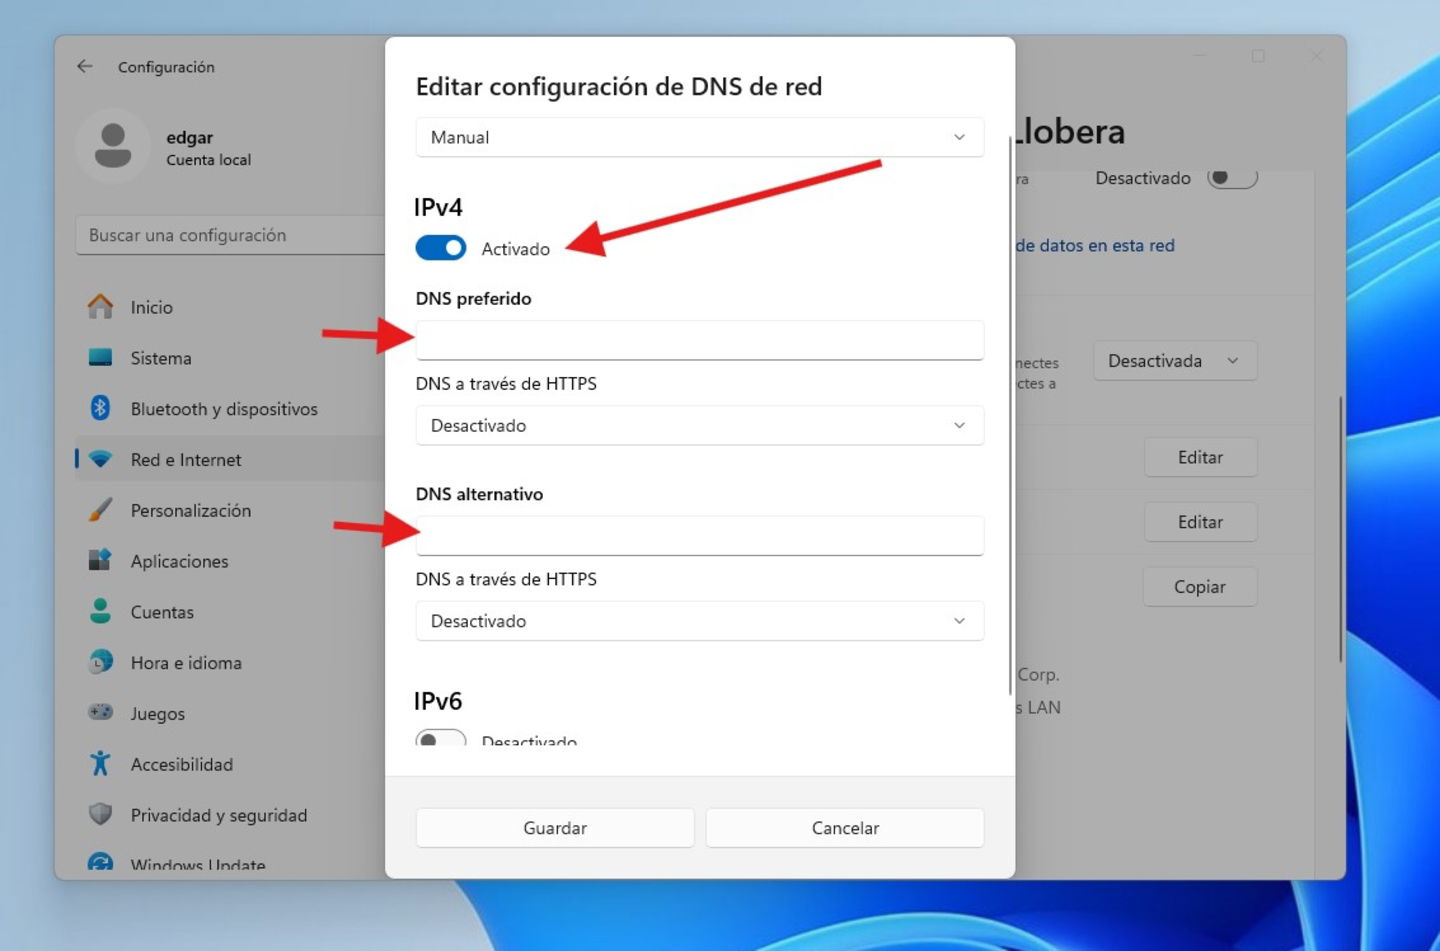
Task: Click the 'Cuenta local' text under edgar
Action: pyautogui.click(x=208, y=160)
